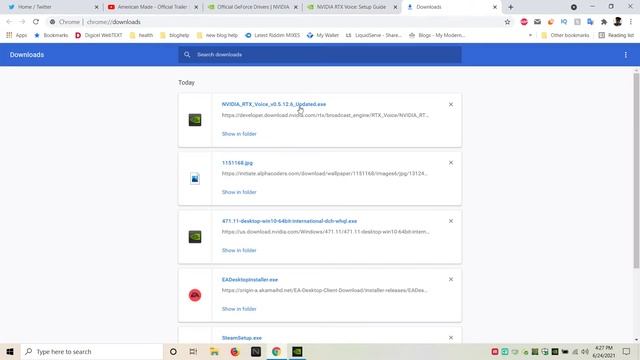Image resolution: width=640 pixels, height=360 pixels.
Task: Open the IQ extension icon
Action: (x=564, y=22)
